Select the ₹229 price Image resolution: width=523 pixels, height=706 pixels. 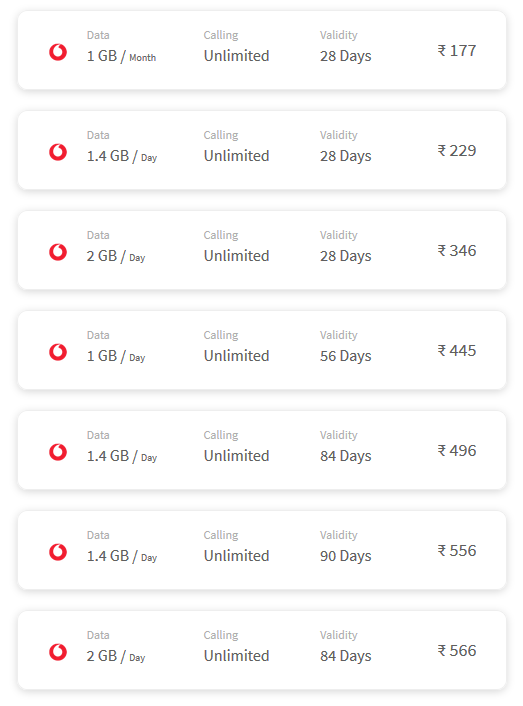[457, 150]
